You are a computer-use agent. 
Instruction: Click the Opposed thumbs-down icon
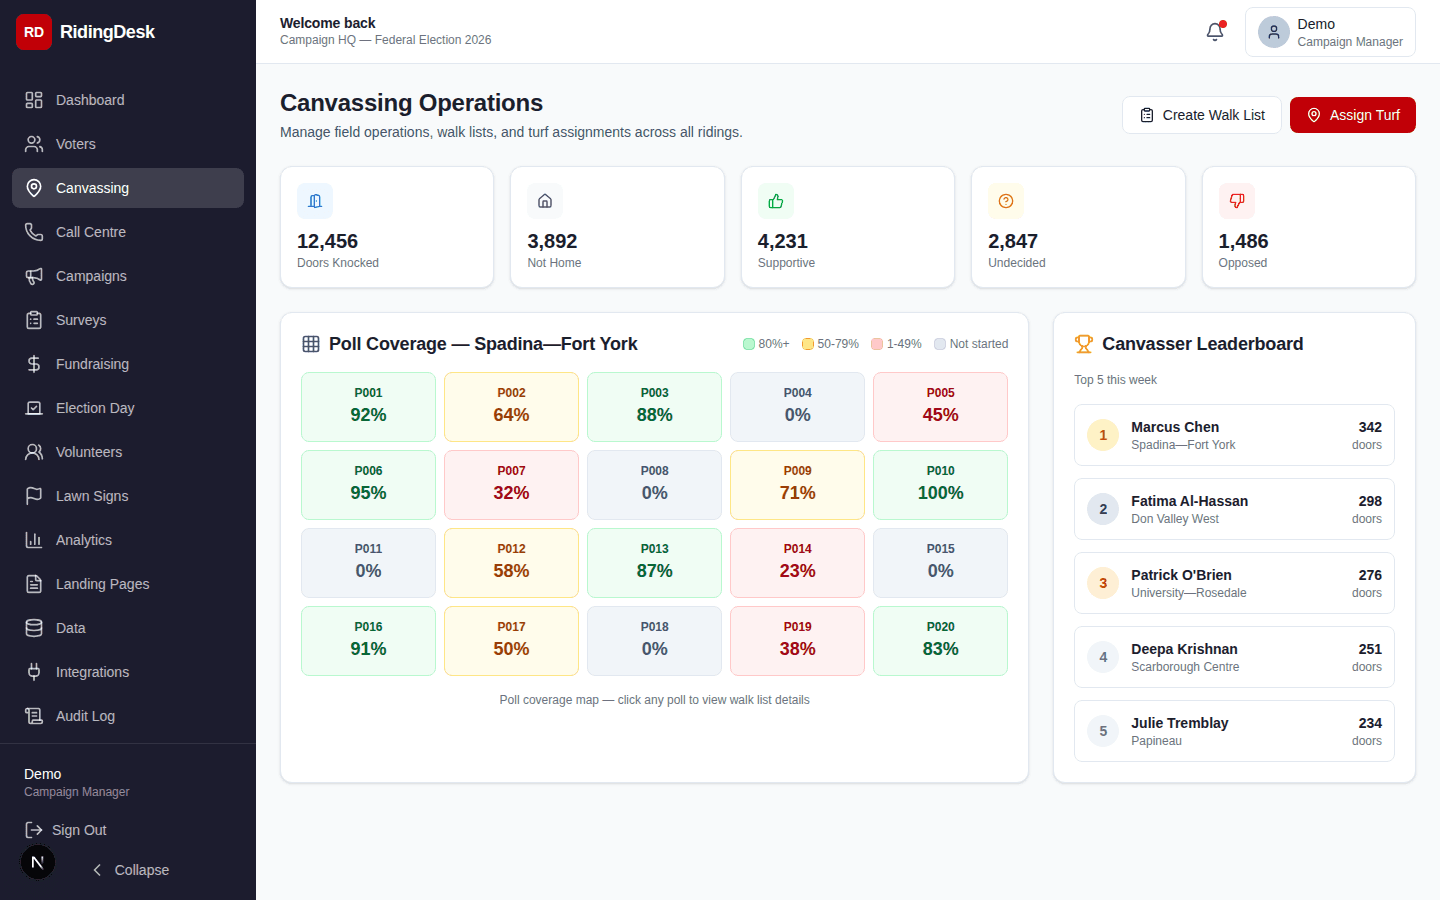coord(1236,201)
